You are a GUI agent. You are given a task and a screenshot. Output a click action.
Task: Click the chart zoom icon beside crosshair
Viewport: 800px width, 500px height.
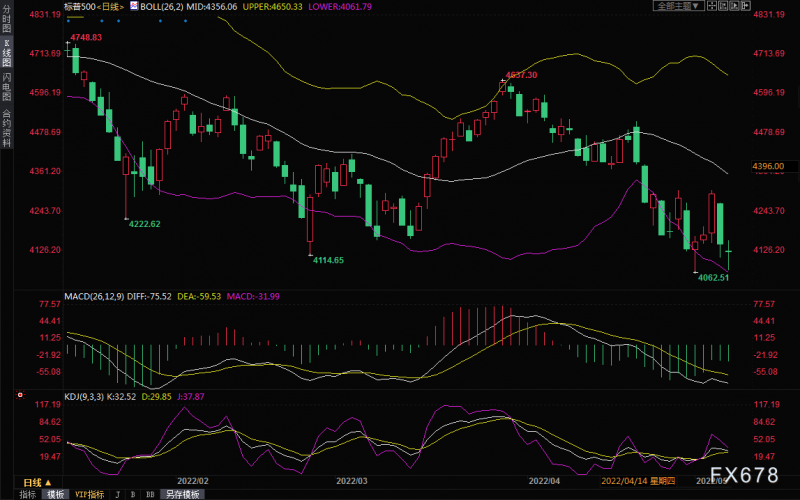pyautogui.click(x=723, y=6)
